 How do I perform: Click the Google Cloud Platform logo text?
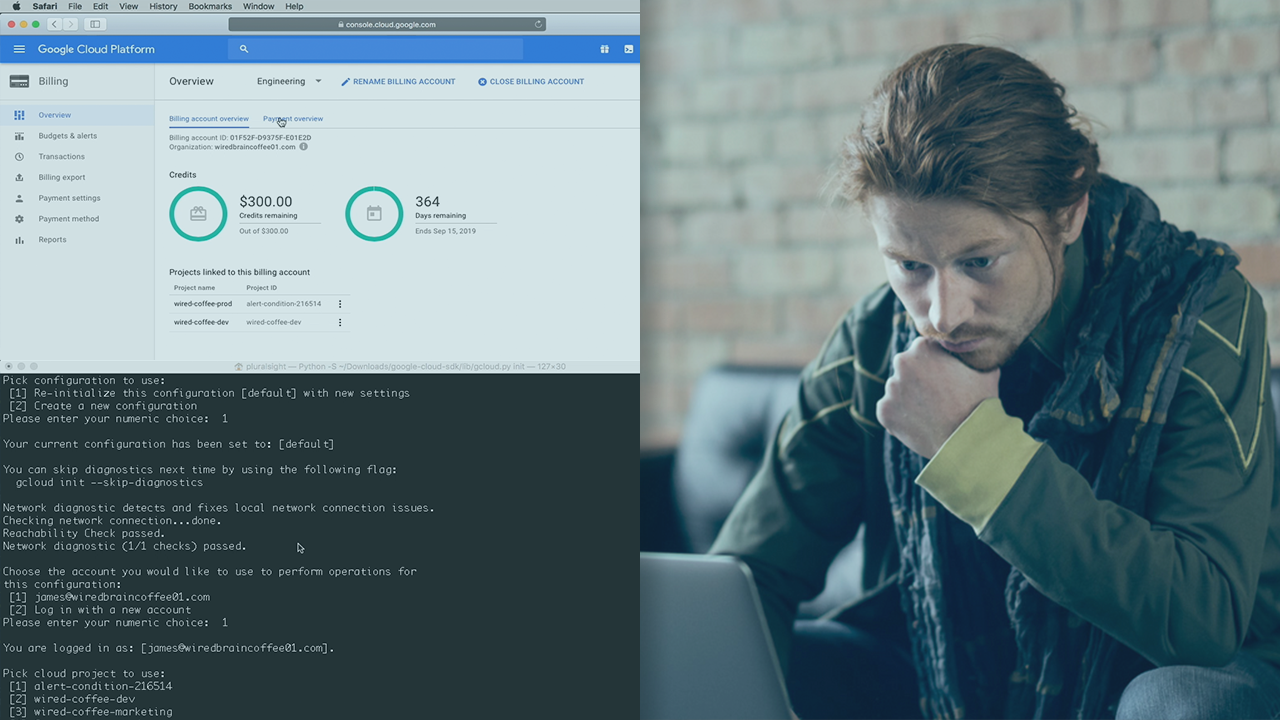[96, 49]
